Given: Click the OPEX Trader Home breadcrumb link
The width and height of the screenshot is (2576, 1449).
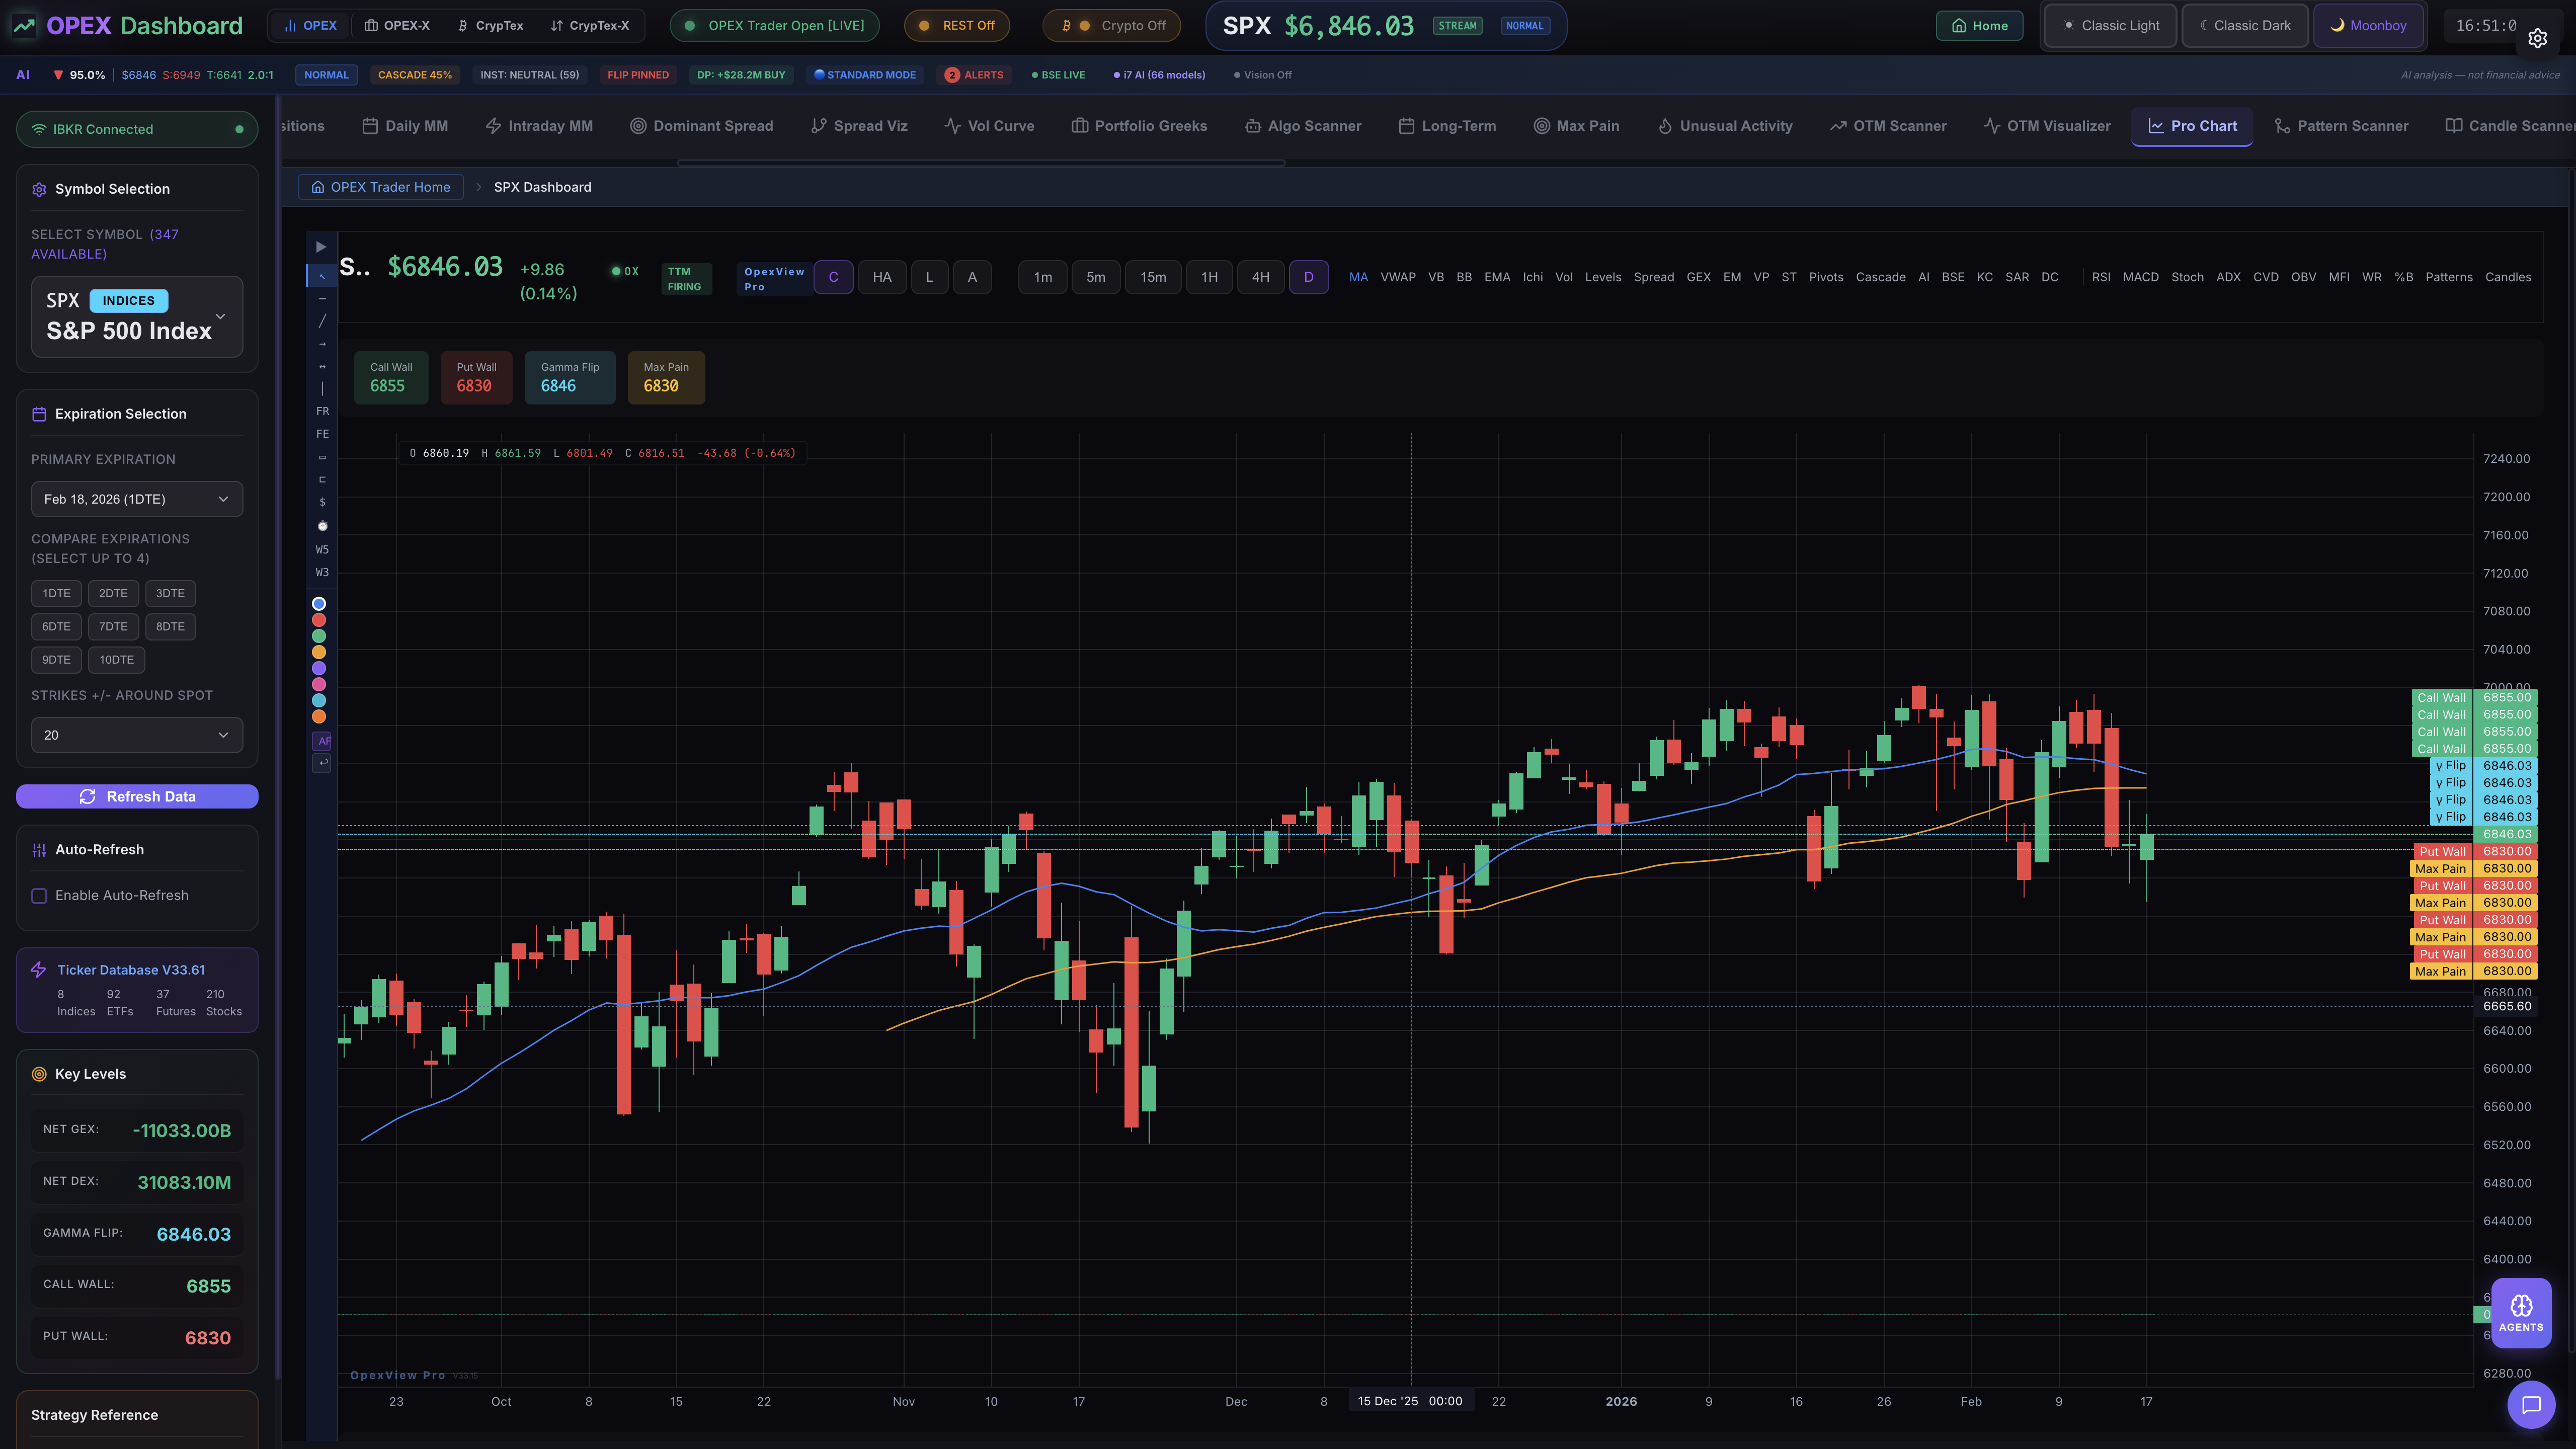Looking at the screenshot, I should 380,187.
